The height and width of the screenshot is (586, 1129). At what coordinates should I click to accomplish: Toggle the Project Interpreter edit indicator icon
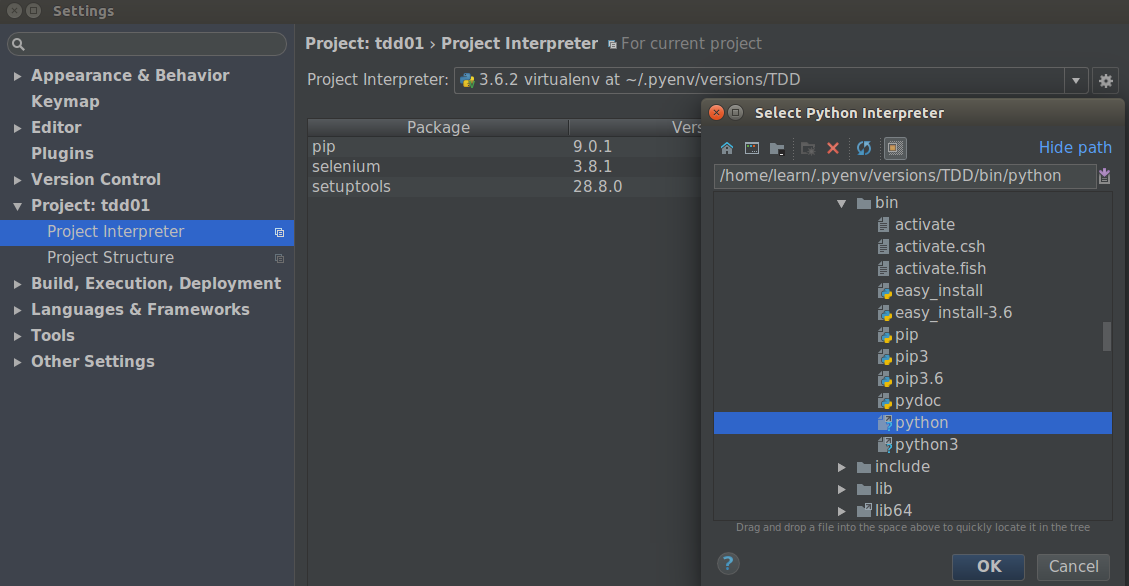pos(279,231)
